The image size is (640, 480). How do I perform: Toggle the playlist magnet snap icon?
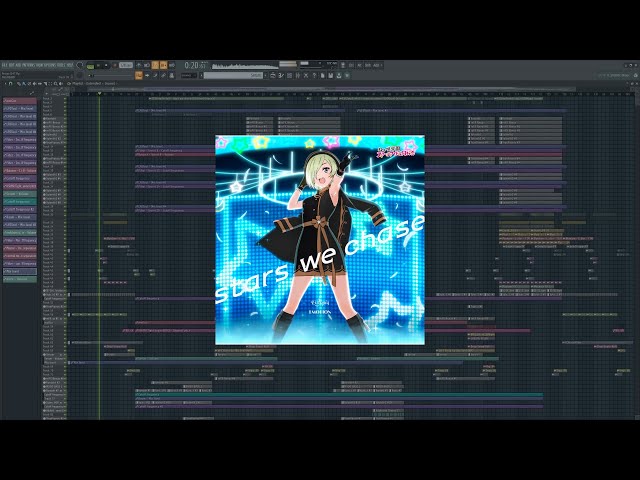tap(11, 84)
